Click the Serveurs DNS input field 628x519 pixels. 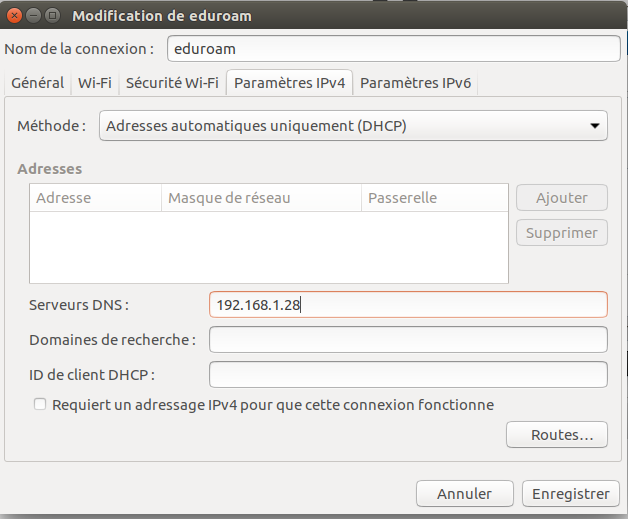pos(408,304)
